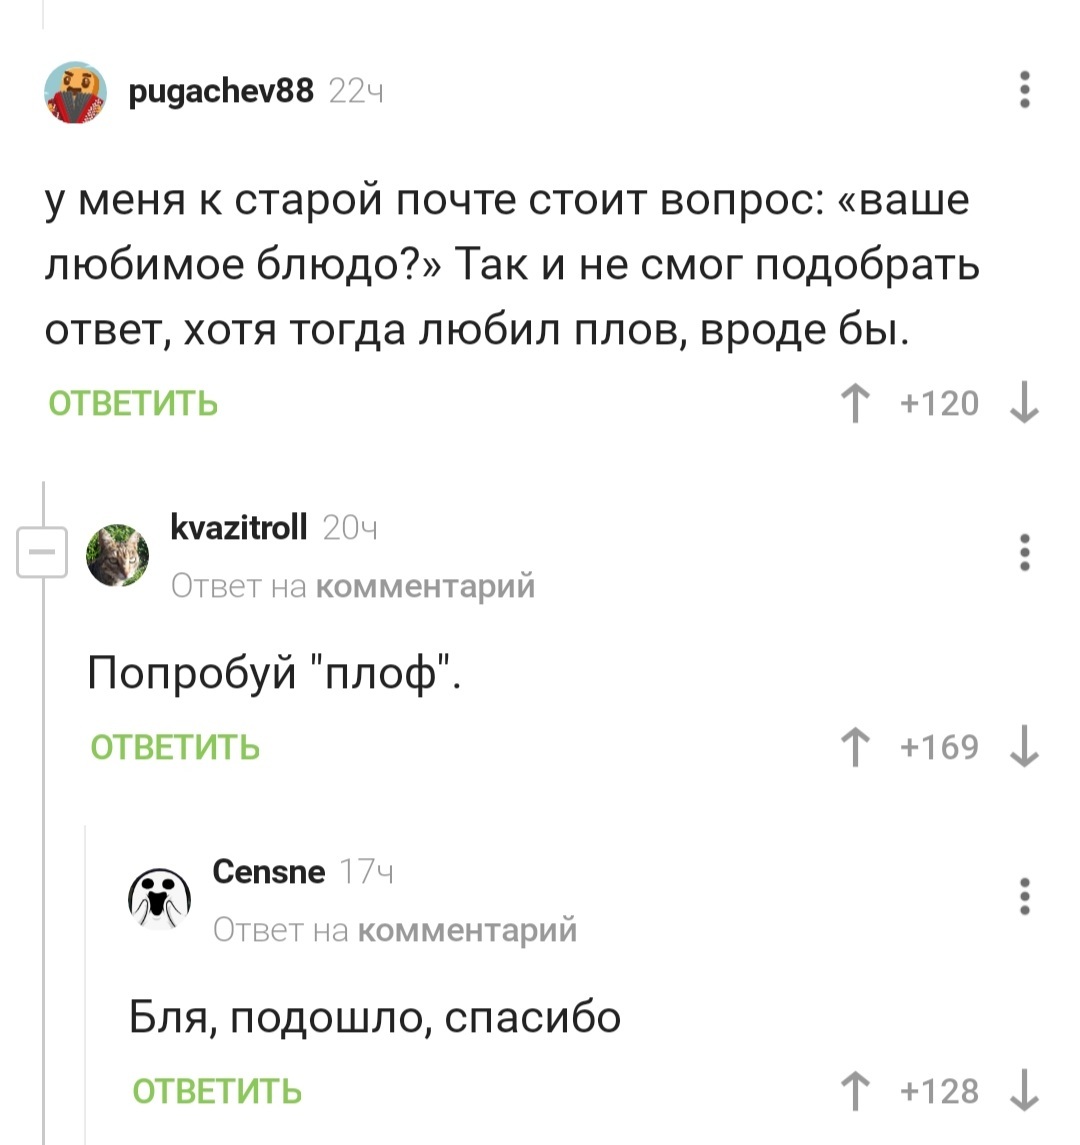1080x1145 pixels.
Task: Collapse the kvazitroll reply thread
Action: tap(41, 553)
